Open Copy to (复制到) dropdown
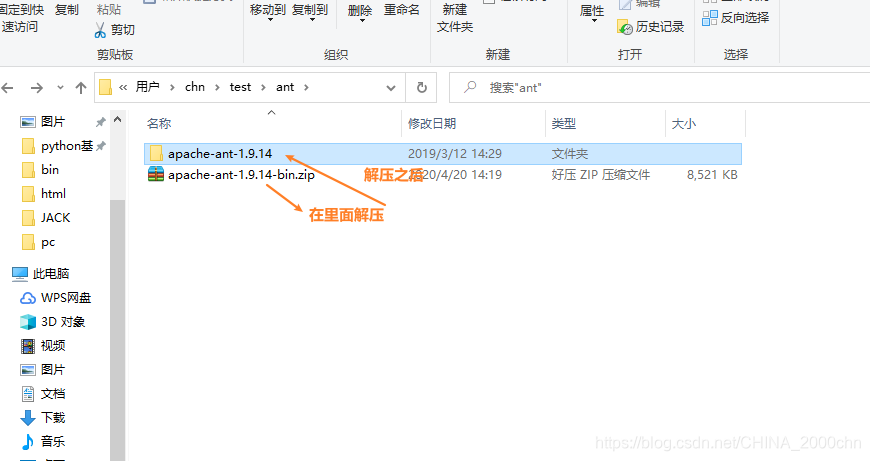 tap(310, 12)
